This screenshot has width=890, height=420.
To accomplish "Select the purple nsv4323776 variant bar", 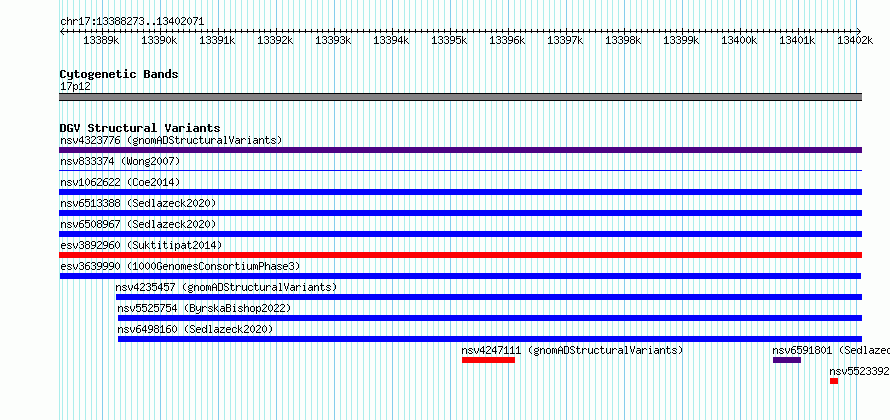I will (x=460, y=150).
